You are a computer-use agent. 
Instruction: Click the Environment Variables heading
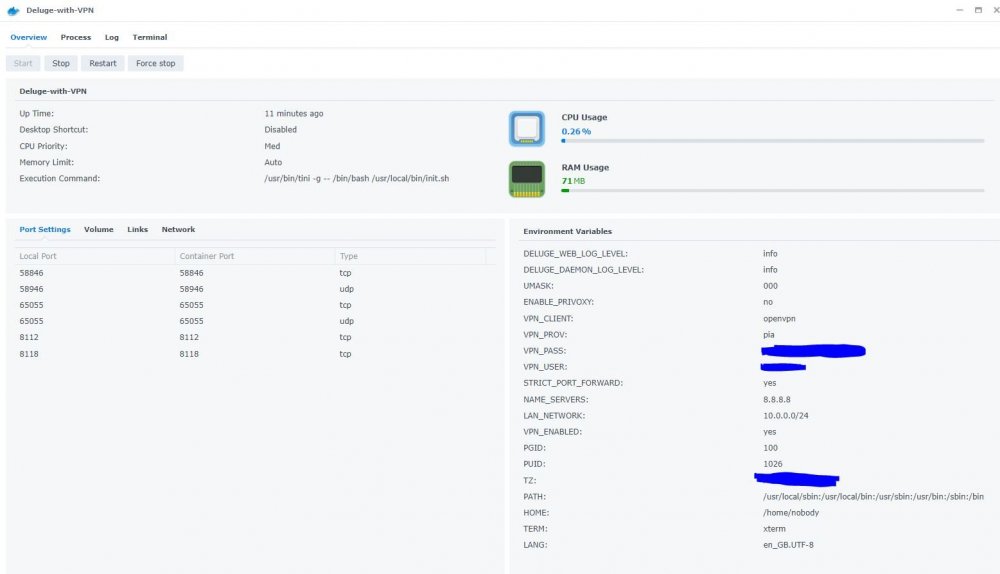click(x=567, y=232)
